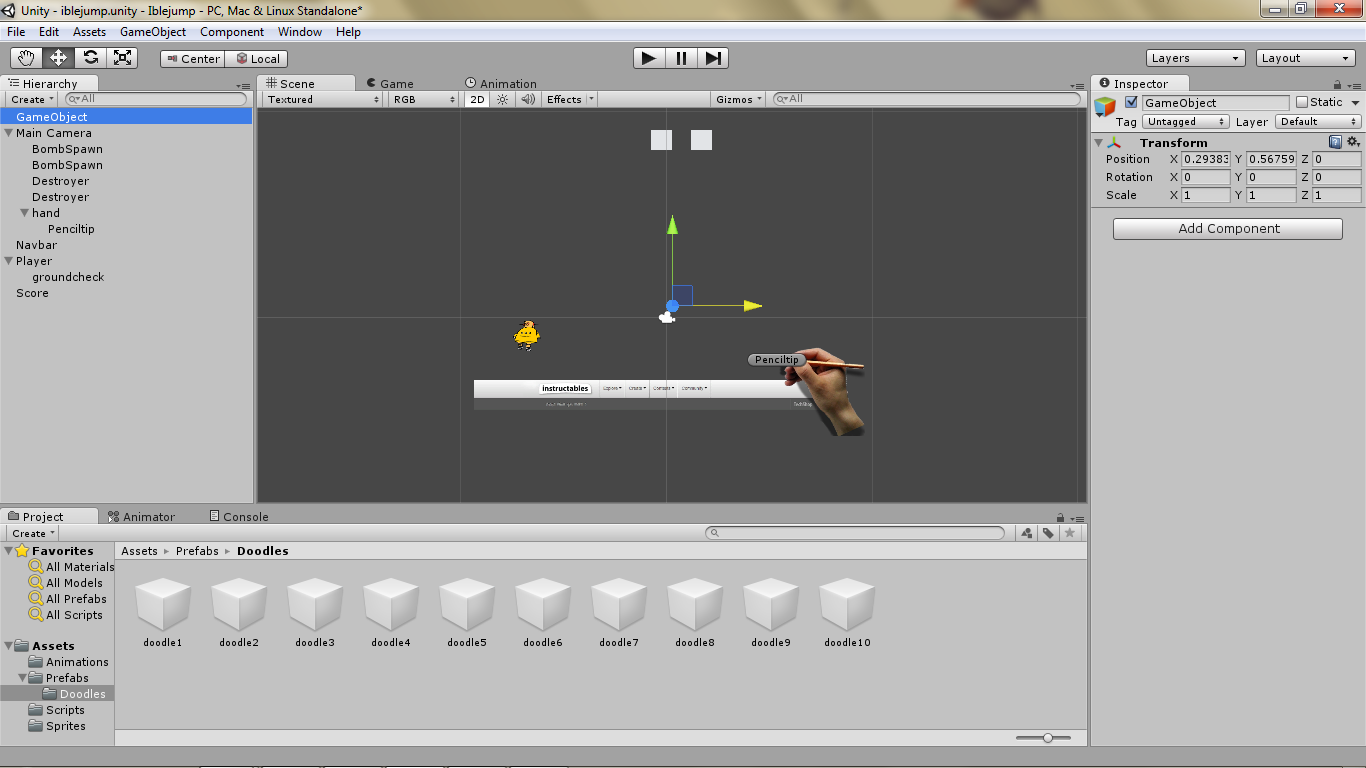Select the Scale tool
This screenshot has height=768, width=1366.
click(x=122, y=58)
